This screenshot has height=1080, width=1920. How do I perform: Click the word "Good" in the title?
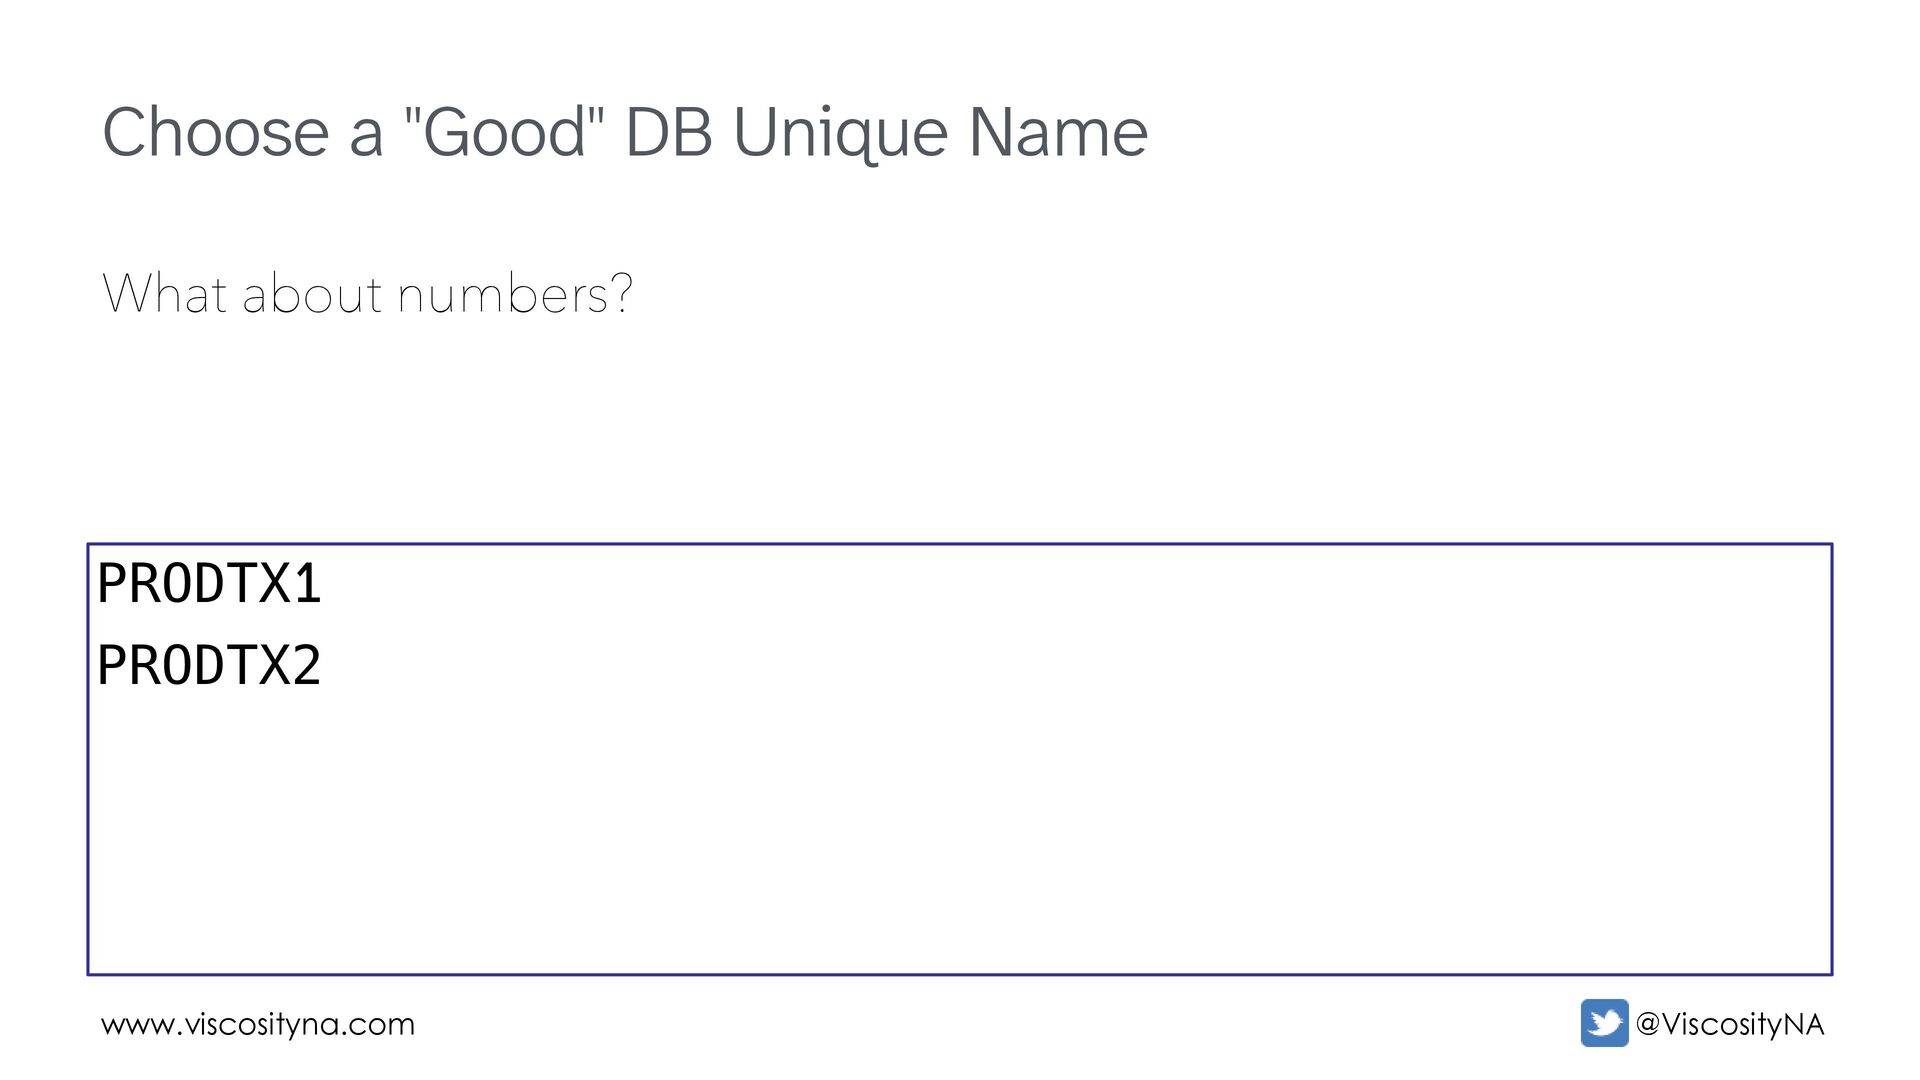point(504,132)
